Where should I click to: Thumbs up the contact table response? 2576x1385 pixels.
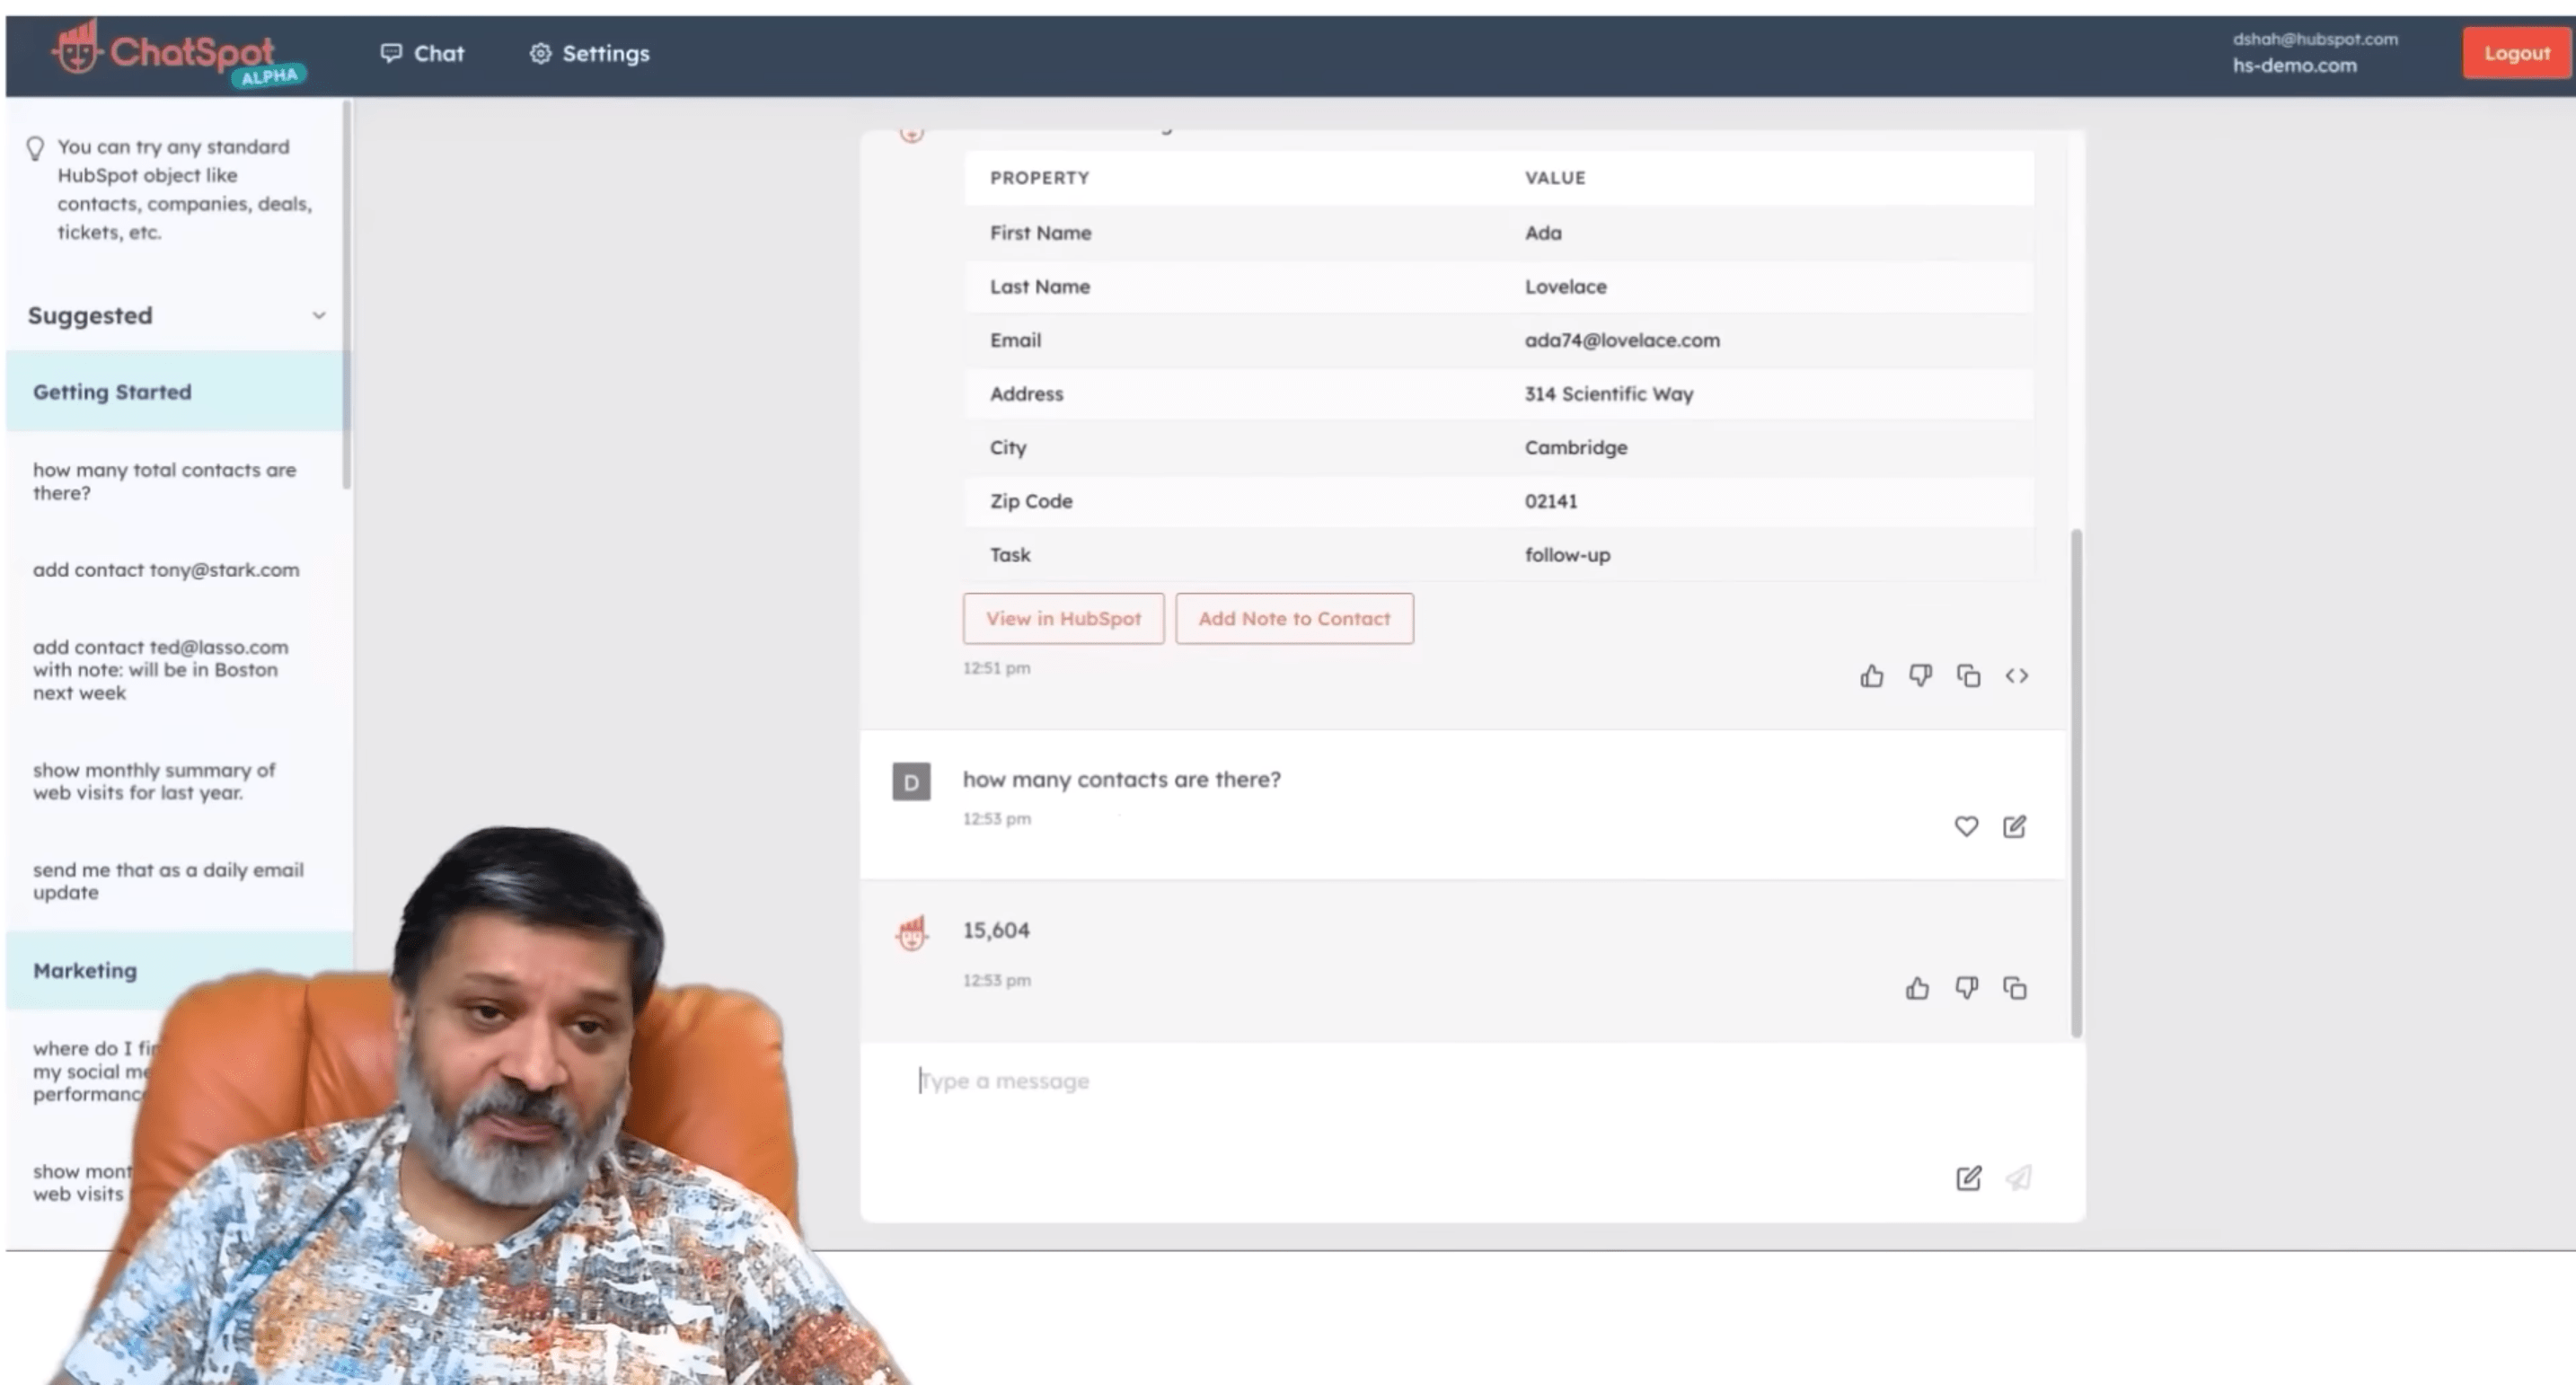[x=1871, y=676]
